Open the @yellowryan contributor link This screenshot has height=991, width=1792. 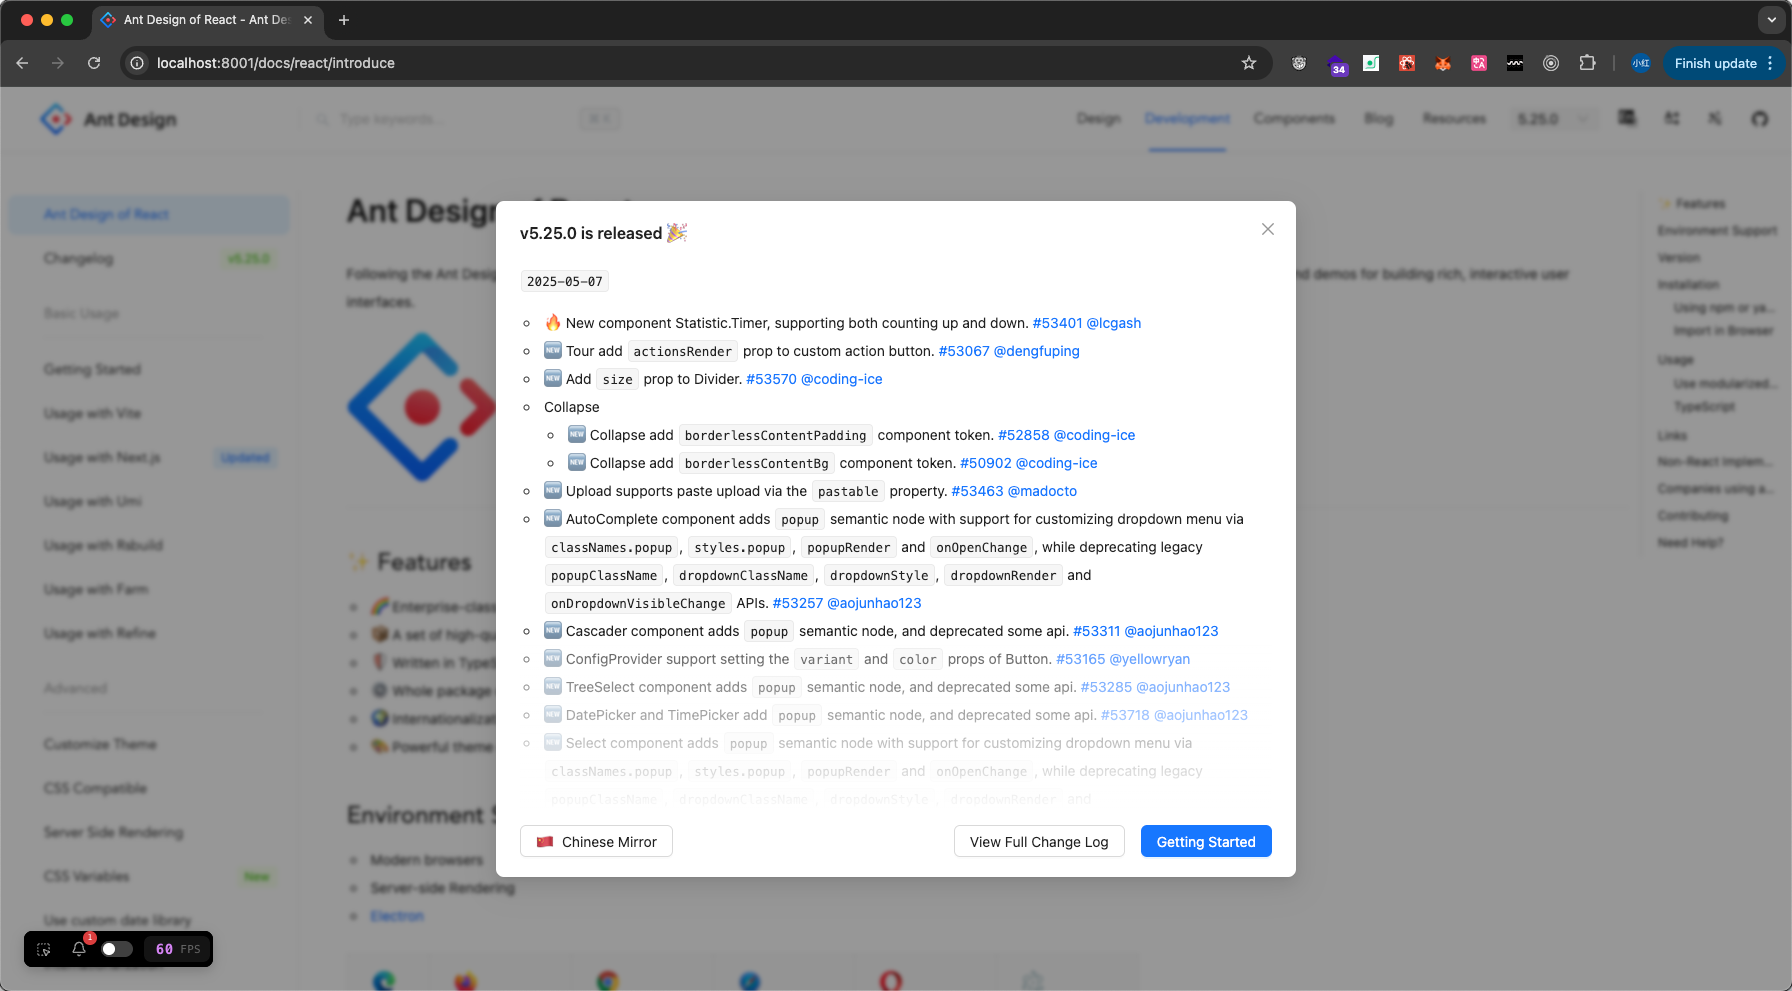pos(1150,659)
